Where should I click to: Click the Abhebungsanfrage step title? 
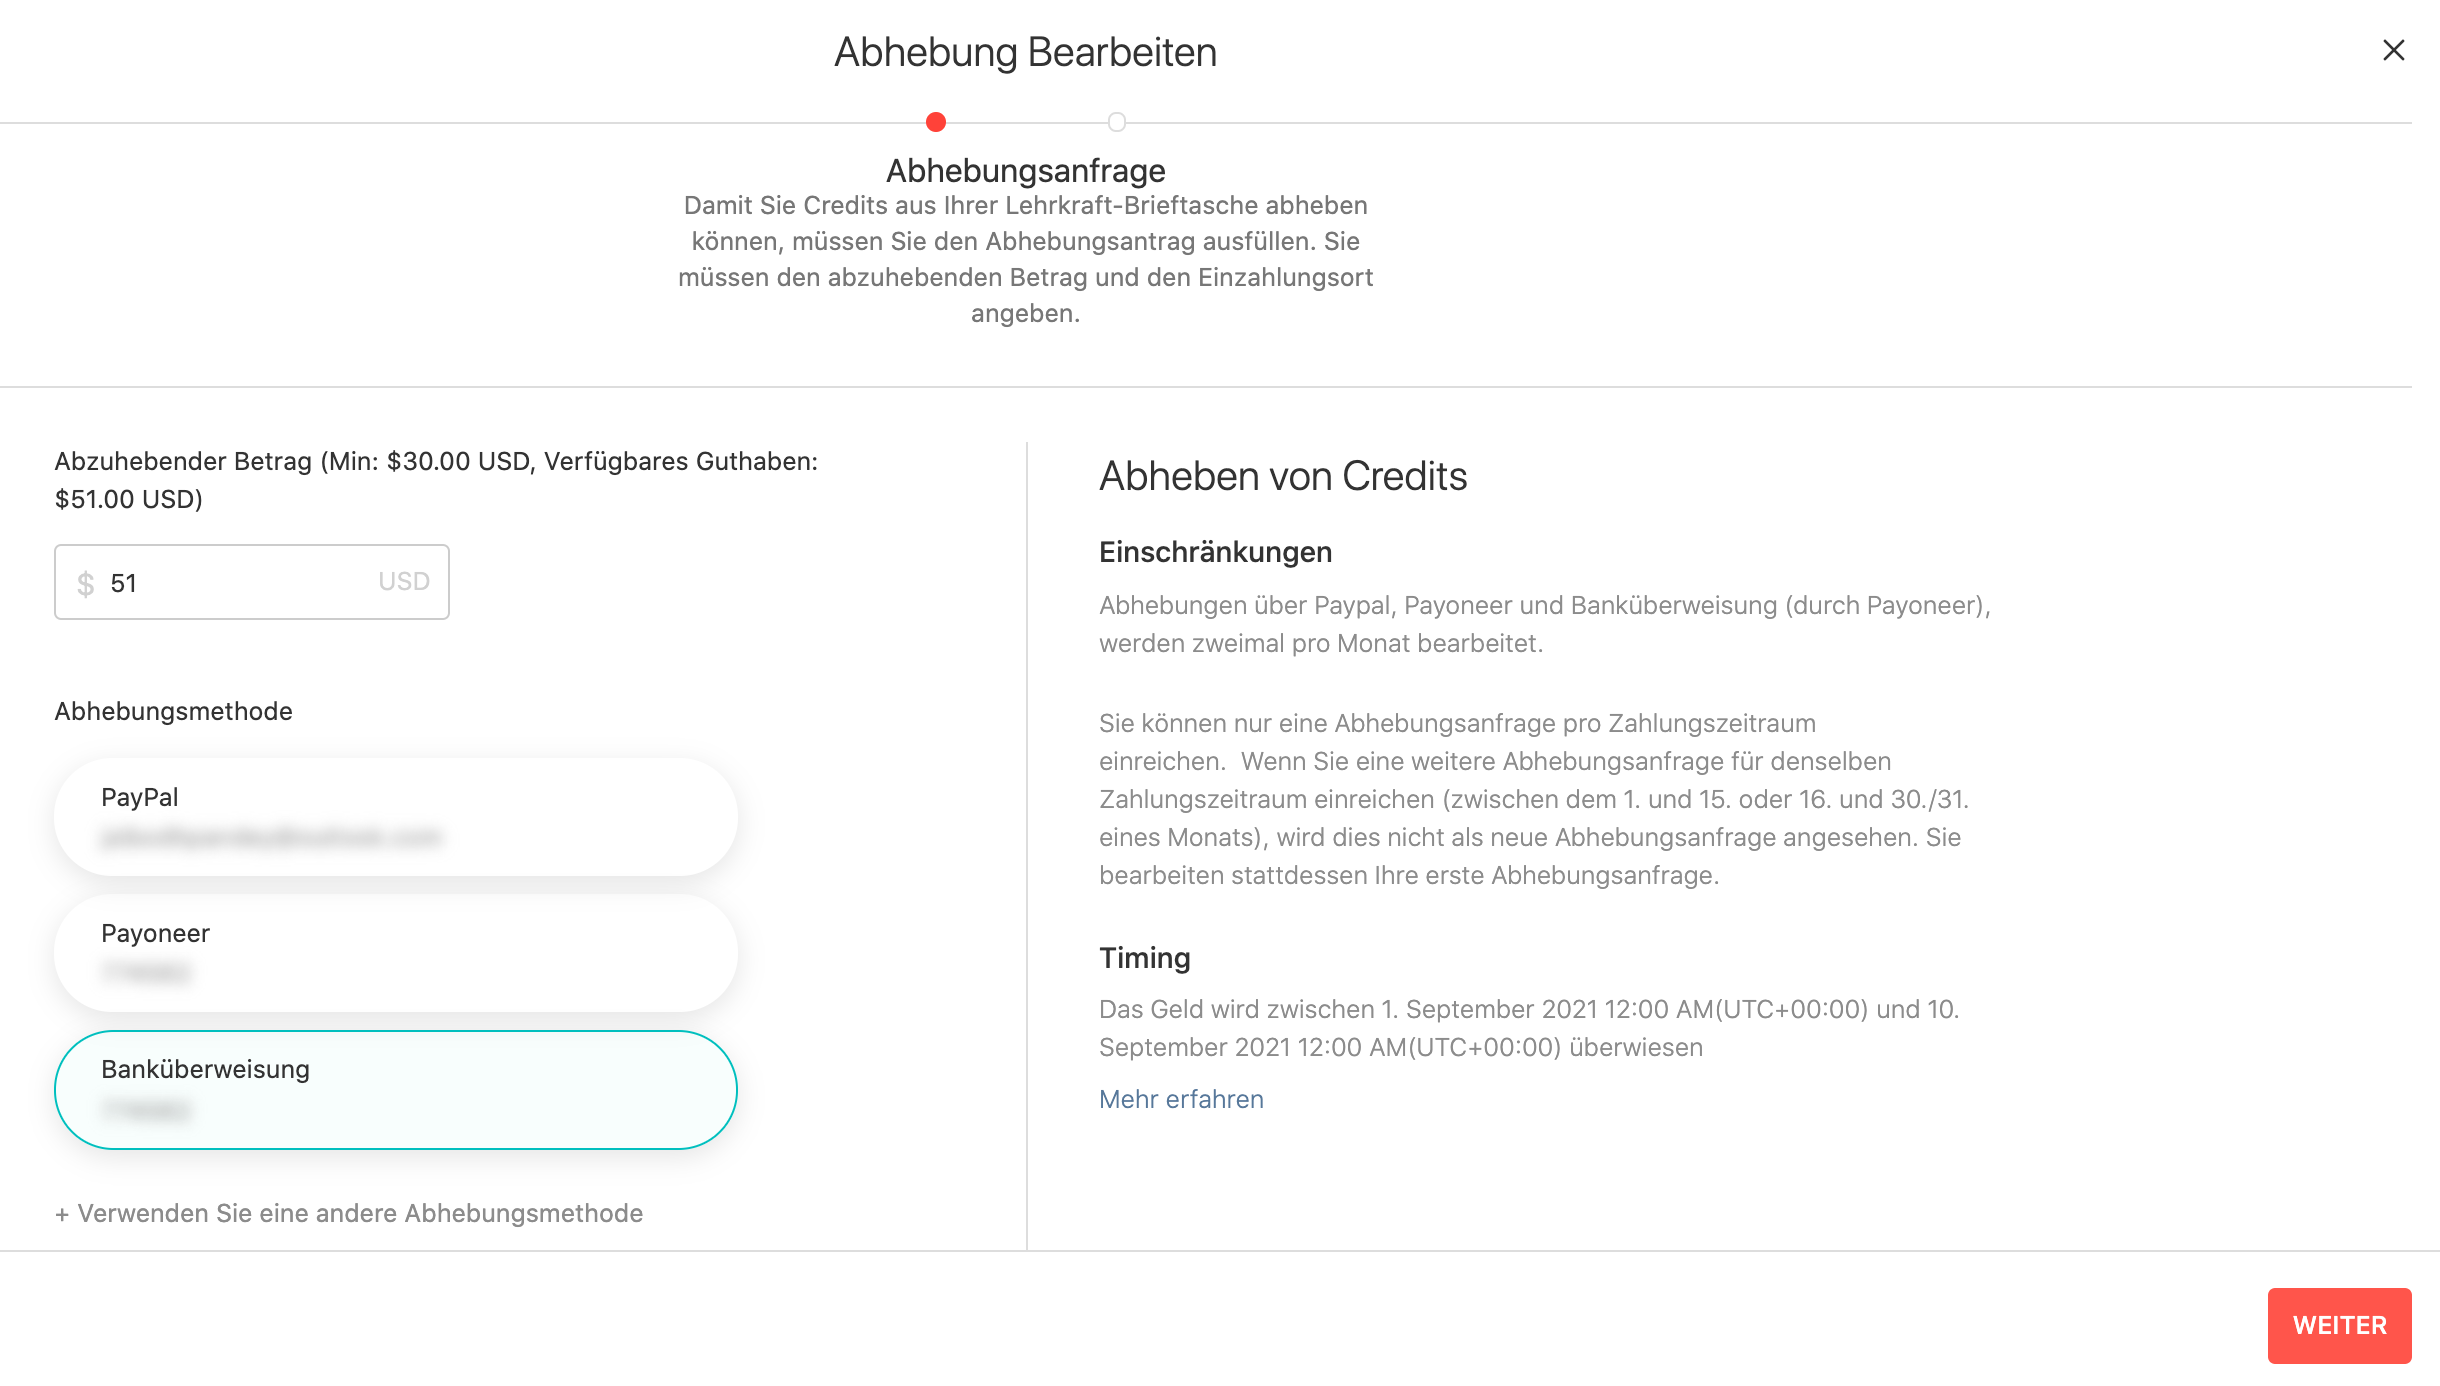[1026, 171]
